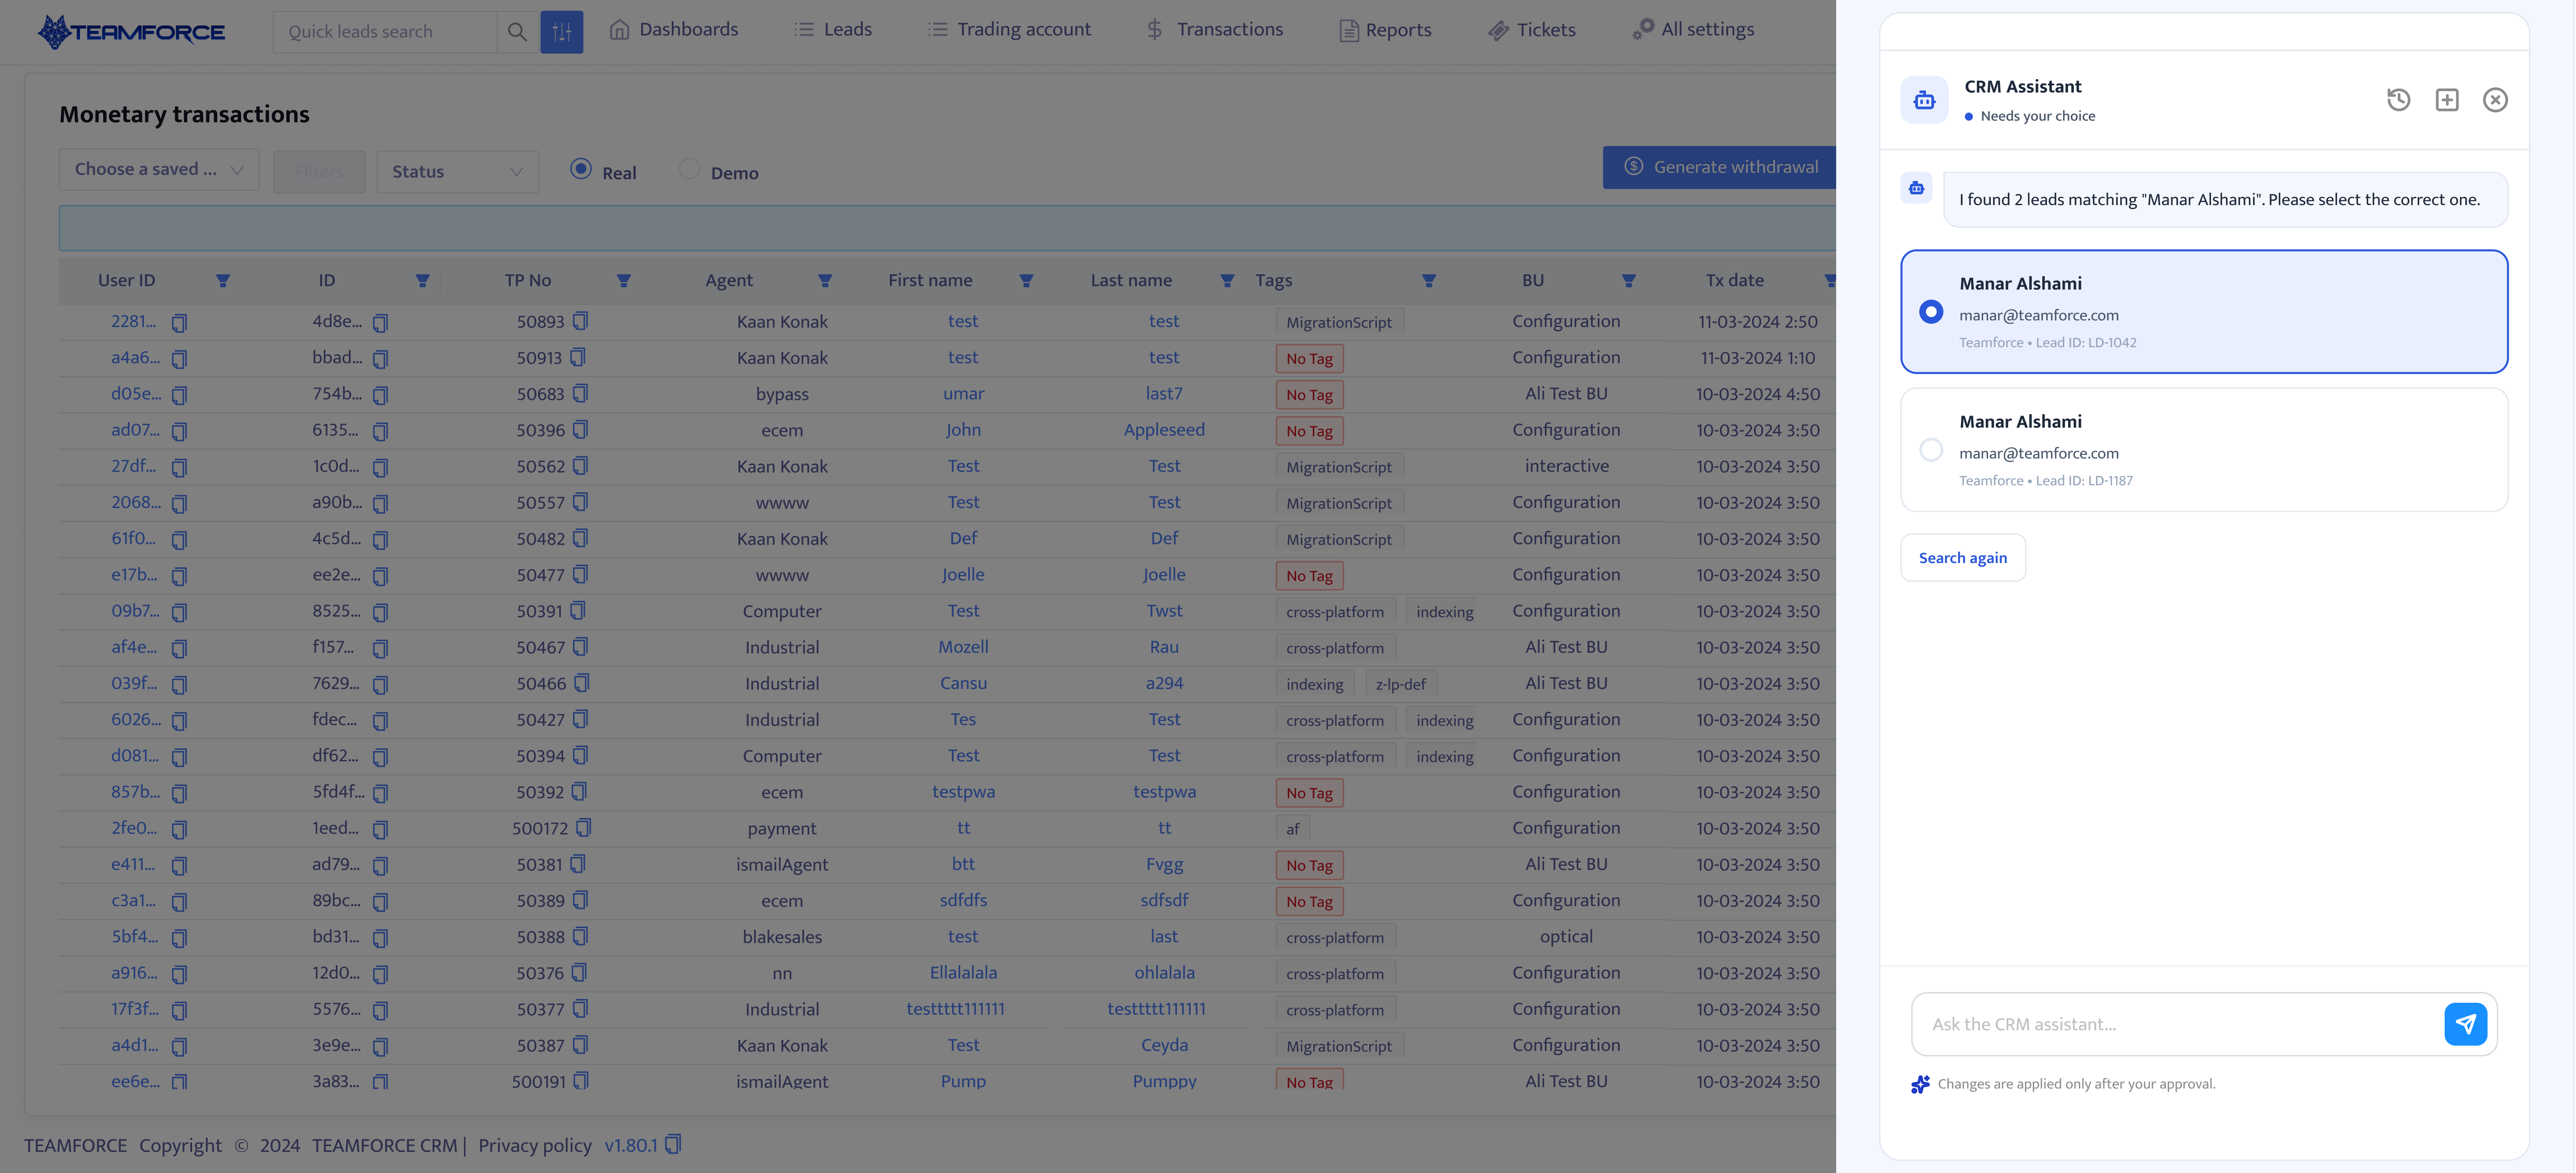
Task: Open the Reports menu
Action: [1385, 30]
